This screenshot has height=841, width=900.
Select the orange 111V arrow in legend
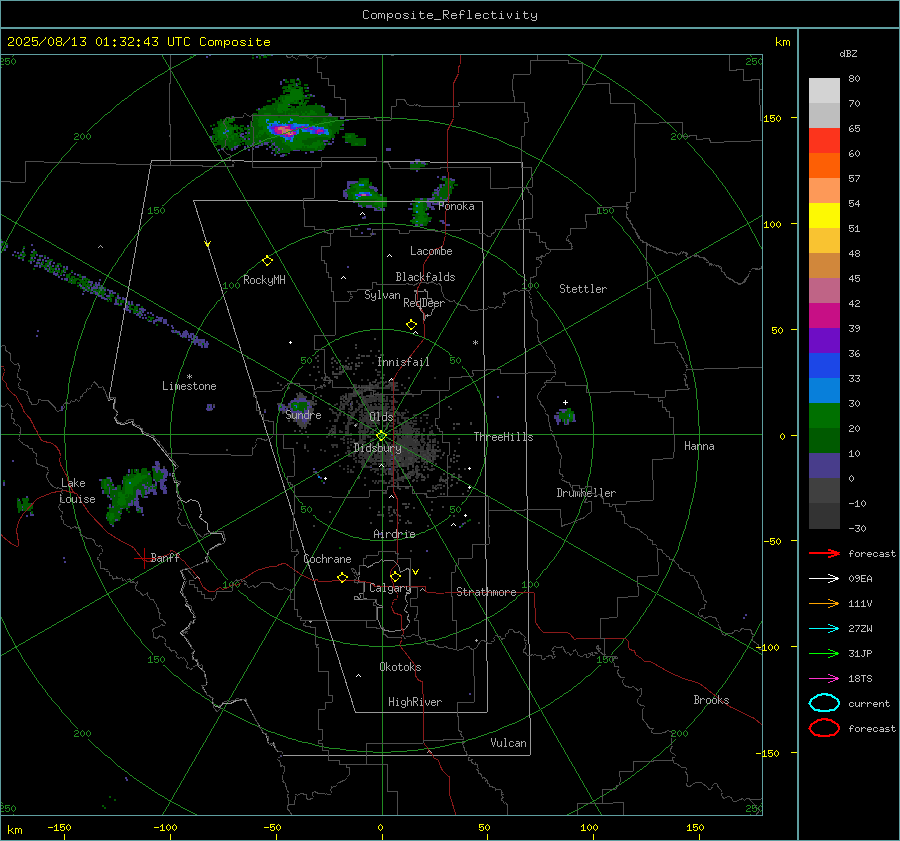pos(824,603)
